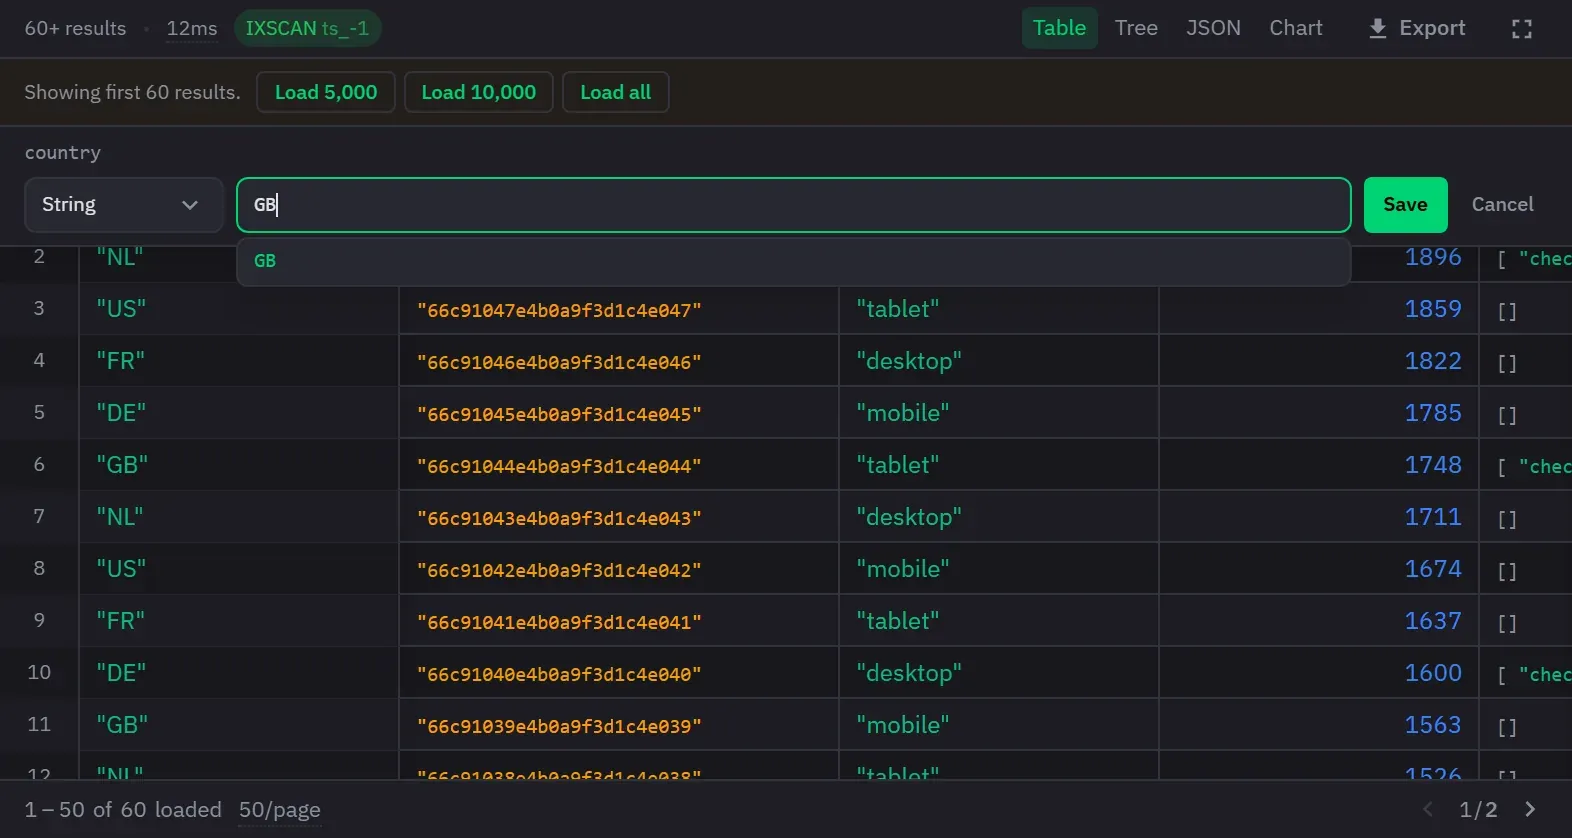Screen dimensions: 1572x838
Task: Open the String type dropdown
Action: (123, 204)
